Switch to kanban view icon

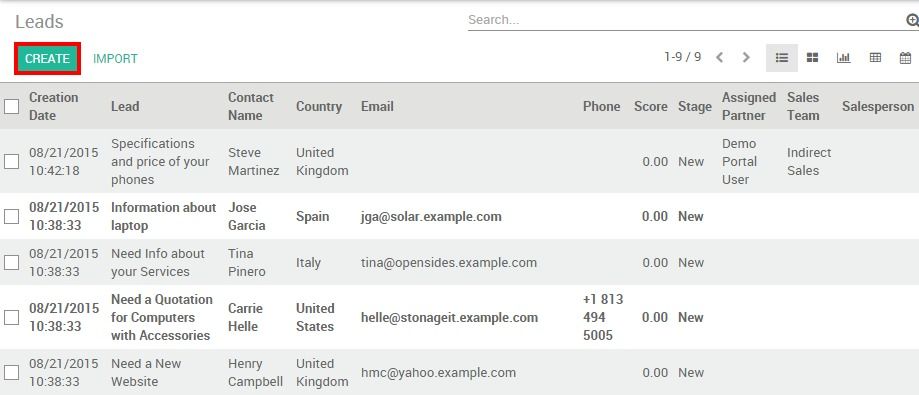(812, 58)
